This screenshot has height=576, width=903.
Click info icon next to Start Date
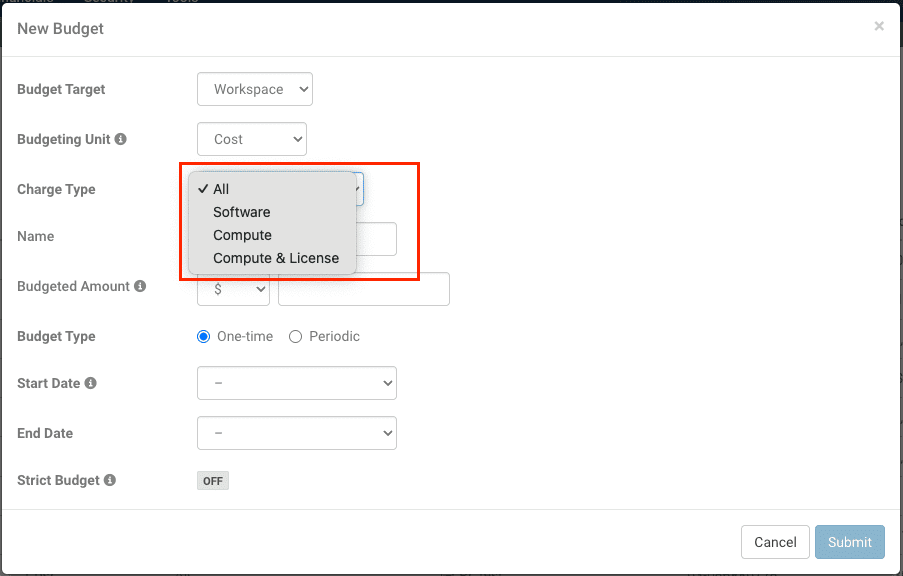click(91, 383)
